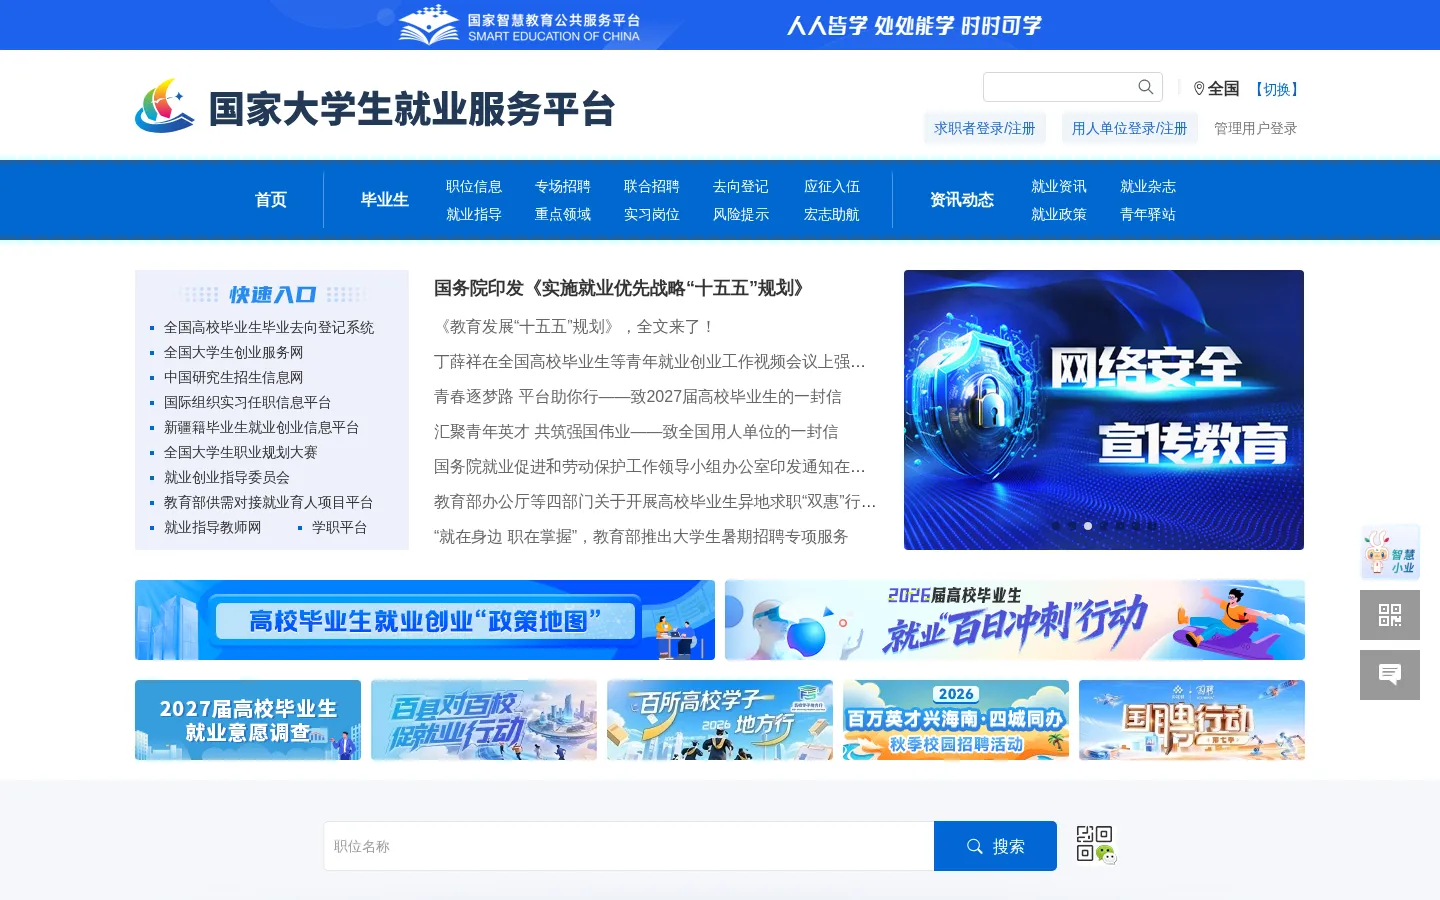Click the WeChat QR code icon near search

pos(1096,845)
